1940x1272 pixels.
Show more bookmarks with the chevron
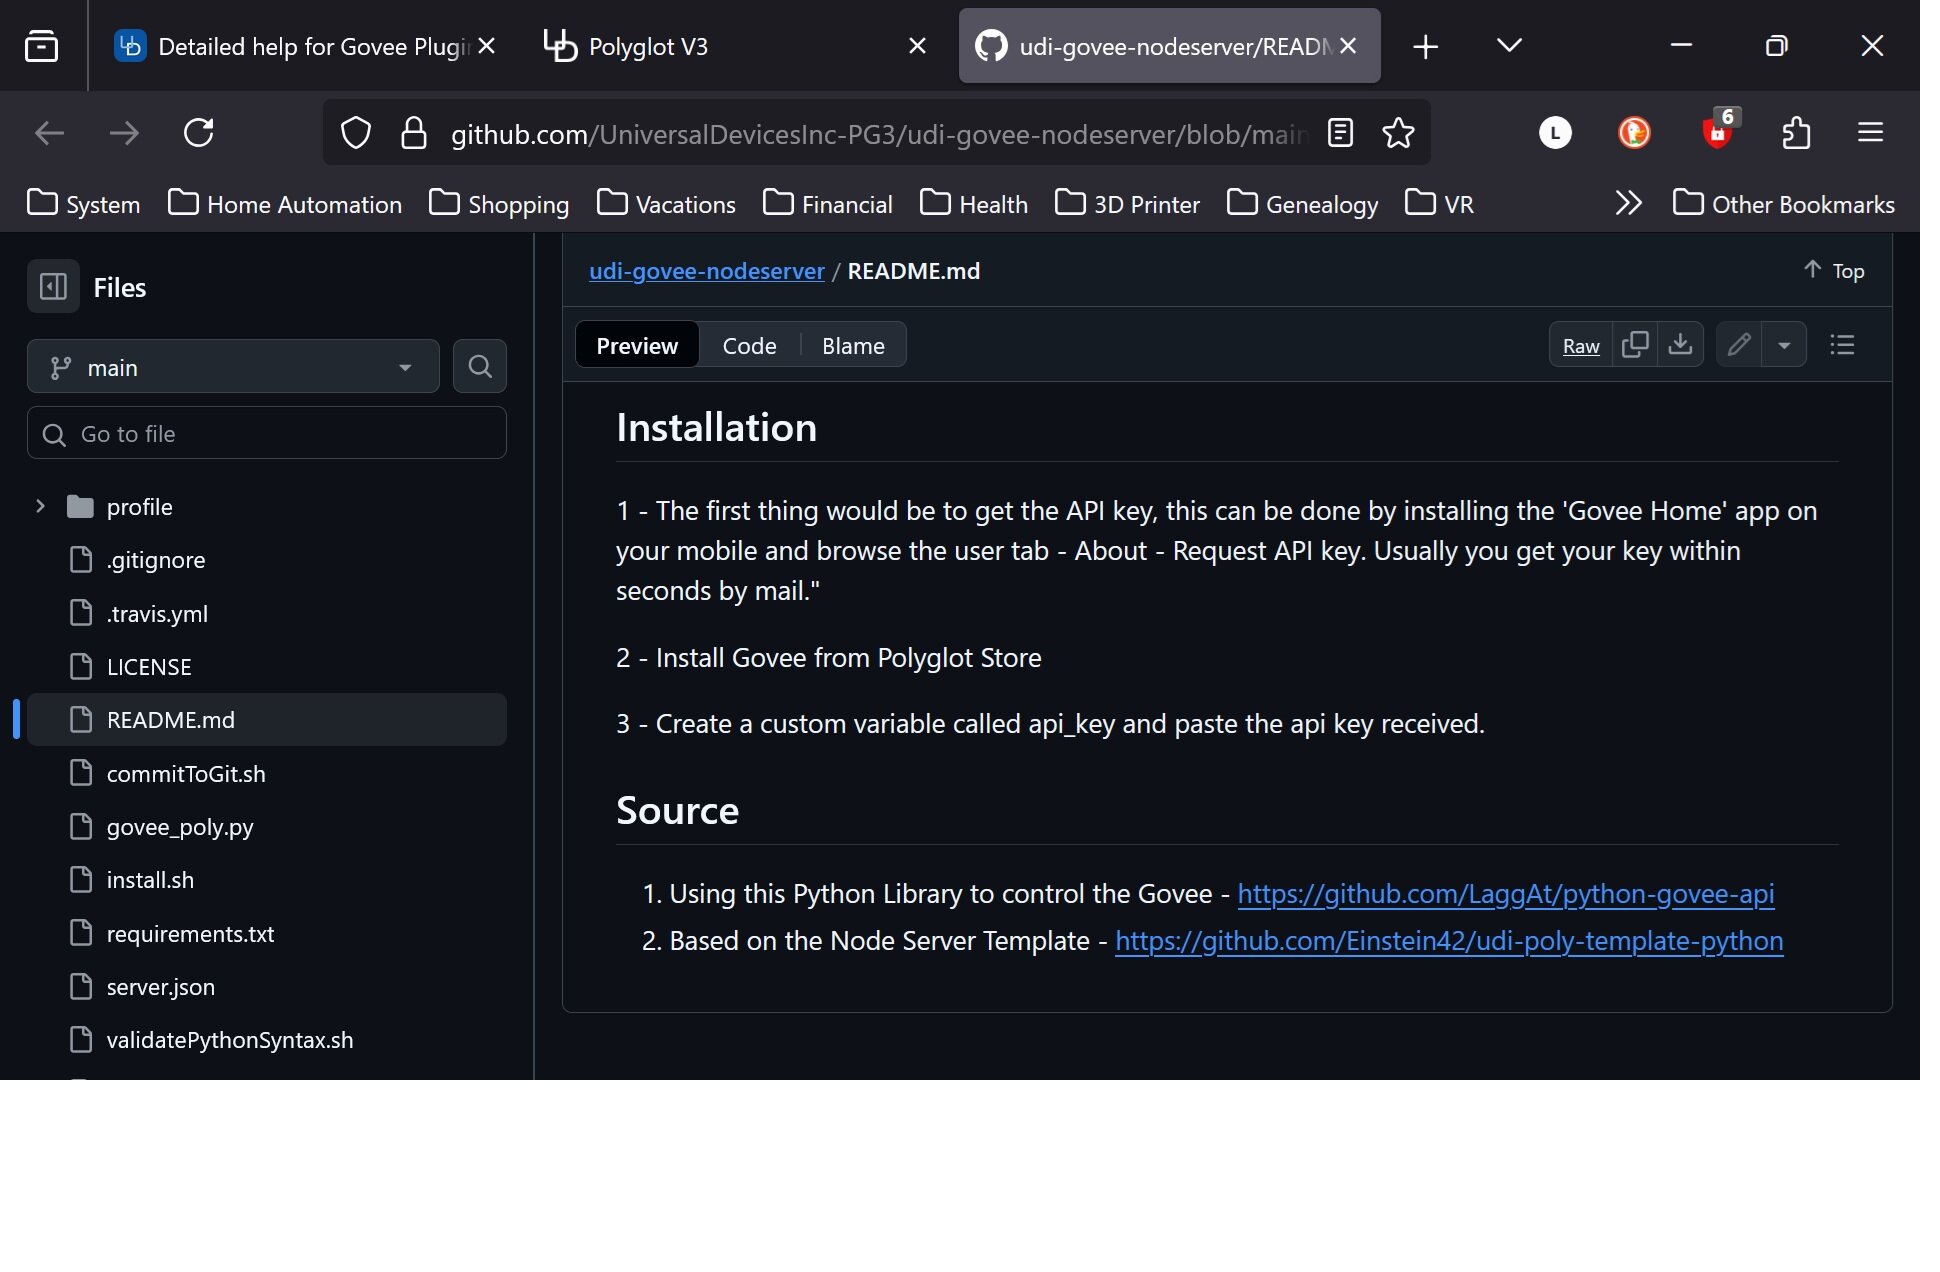pos(1628,203)
